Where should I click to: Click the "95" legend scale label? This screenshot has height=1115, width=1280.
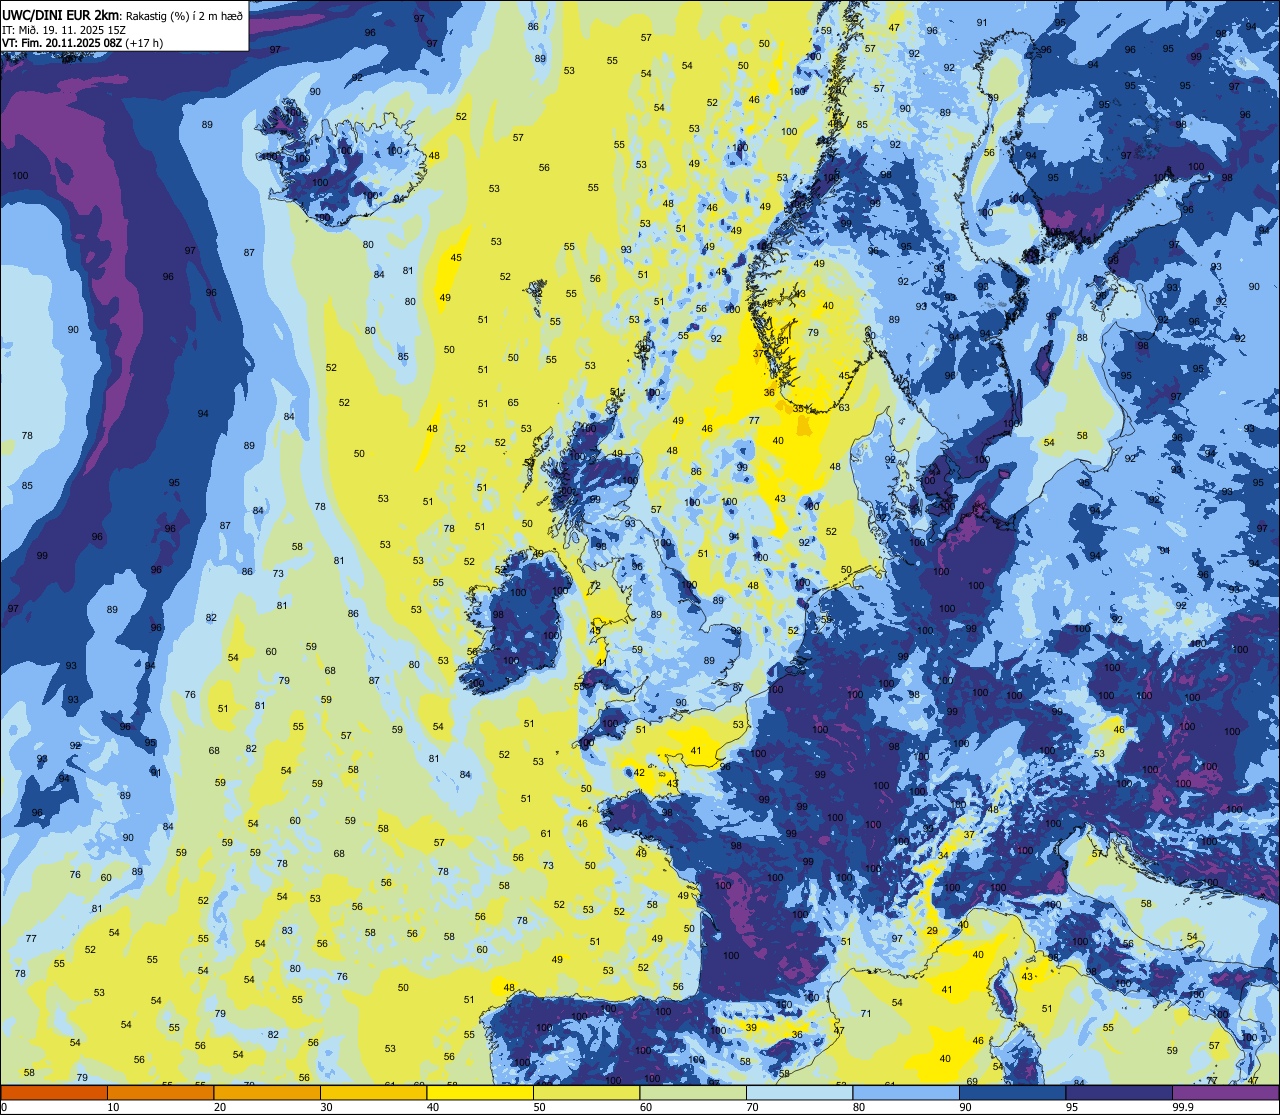(x=1072, y=1107)
